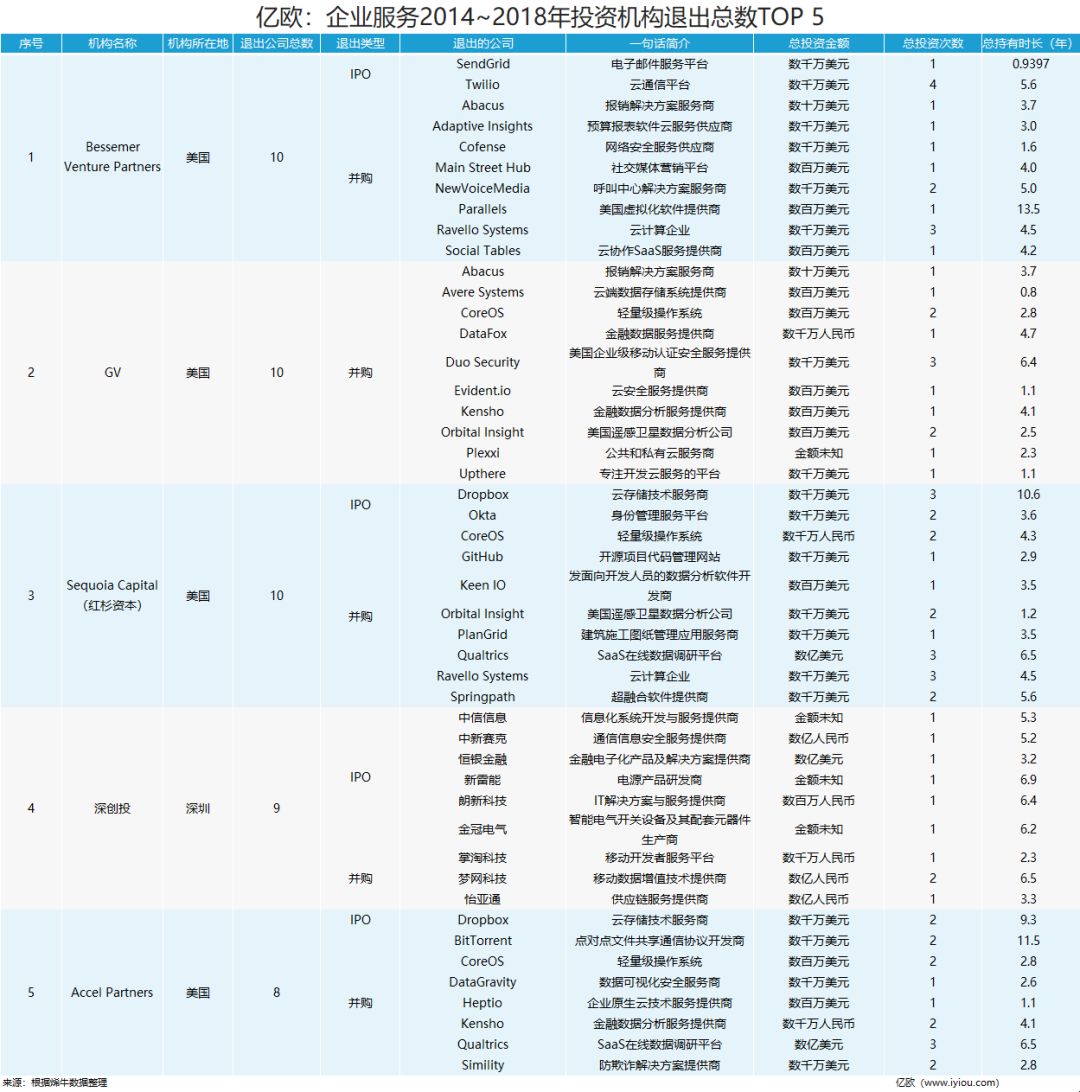Viewport: 1080px width, 1092px height.
Task: Click the 机构名称 column header
Action: [112, 44]
